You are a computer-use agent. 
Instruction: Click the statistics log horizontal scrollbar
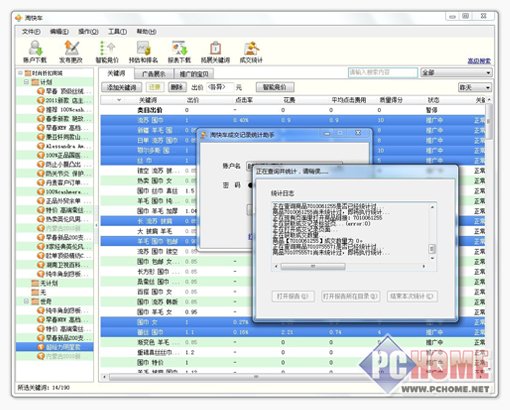click(350, 267)
